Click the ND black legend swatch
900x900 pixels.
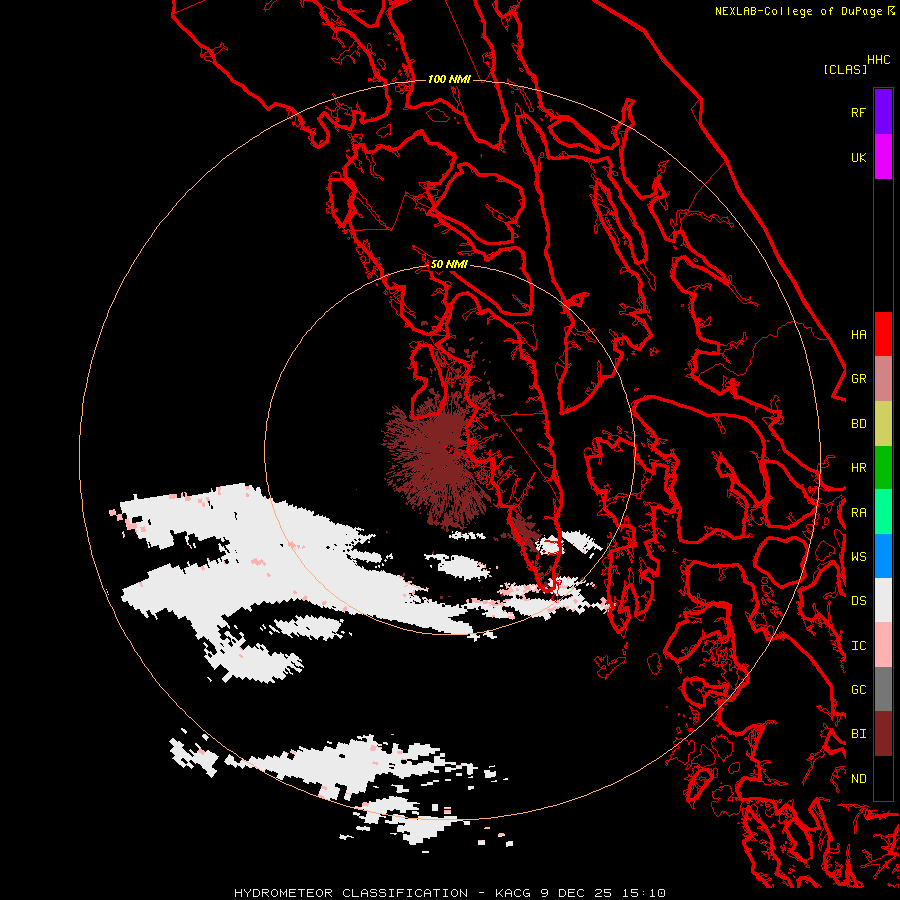(x=883, y=778)
